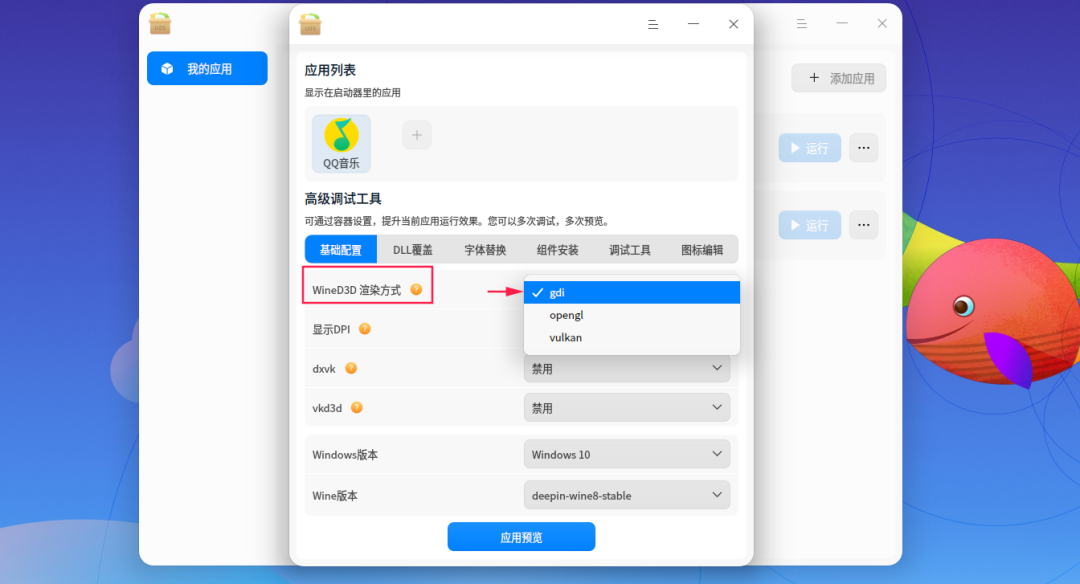Open the hamburger menu of the rightmost window
The height and width of the screenshot is (584, 1080).
coord(801,24)
